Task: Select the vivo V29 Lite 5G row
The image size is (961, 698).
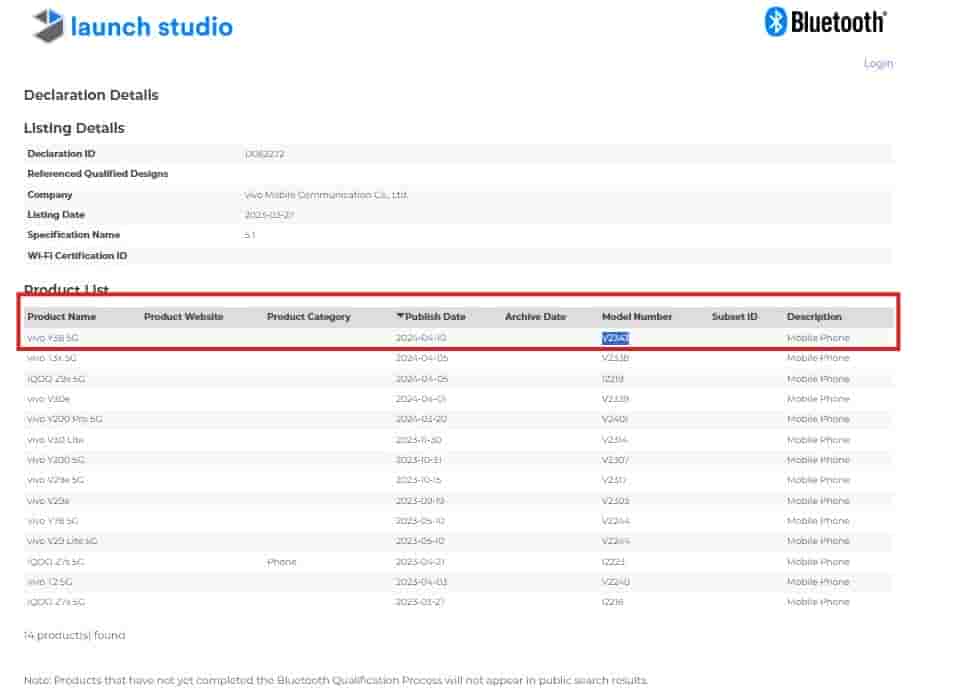Action: (x=62, y=541)
